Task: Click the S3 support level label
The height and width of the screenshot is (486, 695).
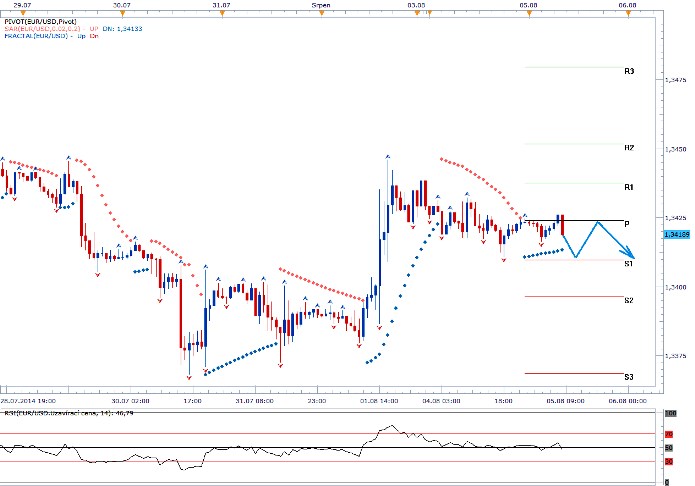Action: point(629,377)
